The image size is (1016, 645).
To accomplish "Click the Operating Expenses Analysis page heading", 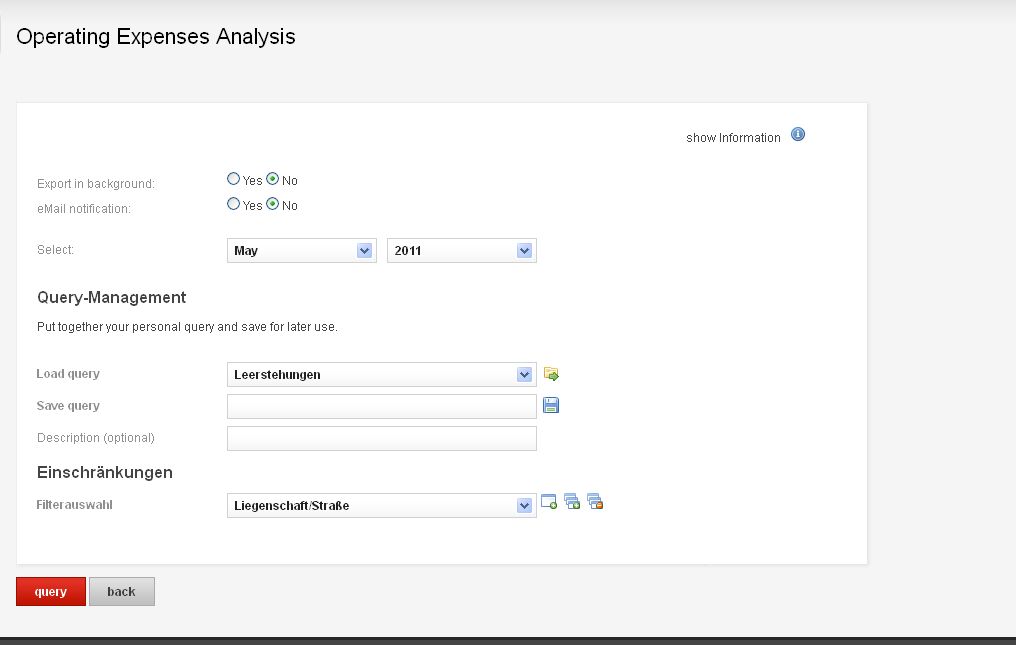I will pyautogui.click(x=156, y=37).
